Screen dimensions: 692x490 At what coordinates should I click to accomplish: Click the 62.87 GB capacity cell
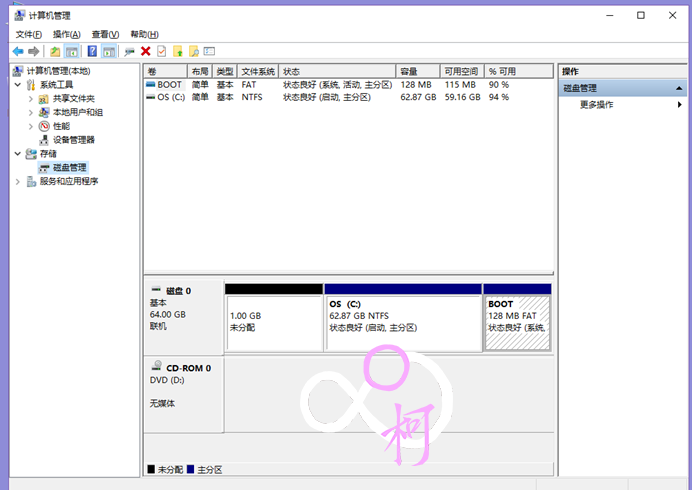418,97
